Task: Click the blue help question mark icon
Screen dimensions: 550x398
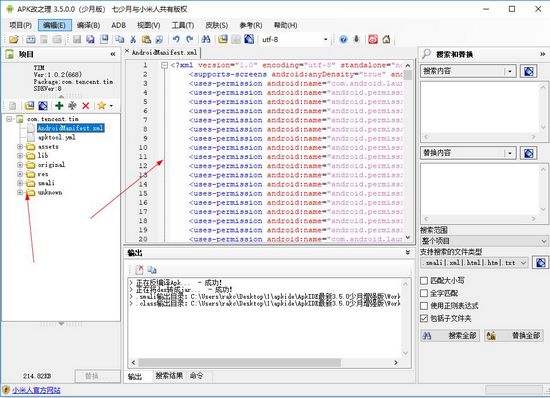Action: [x=343, y=39]
